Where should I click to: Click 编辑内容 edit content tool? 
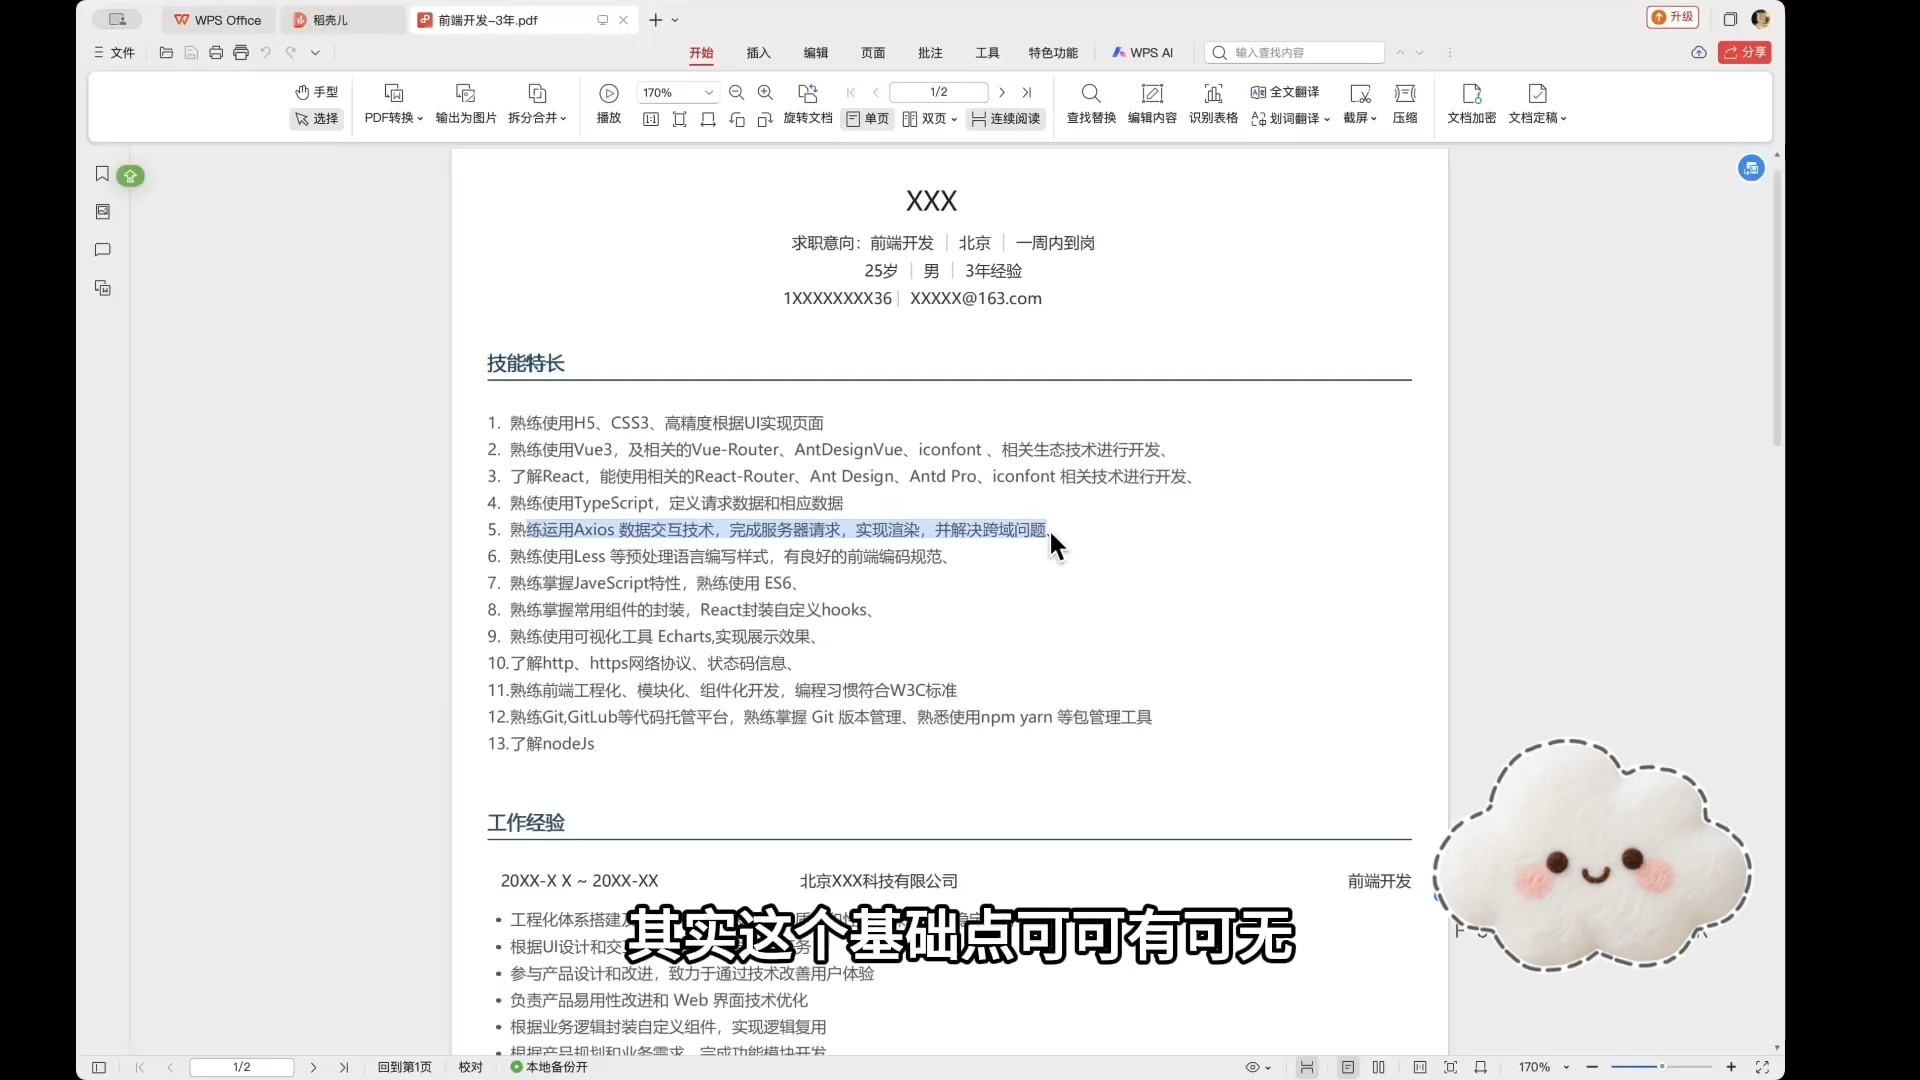[1152, 105]
